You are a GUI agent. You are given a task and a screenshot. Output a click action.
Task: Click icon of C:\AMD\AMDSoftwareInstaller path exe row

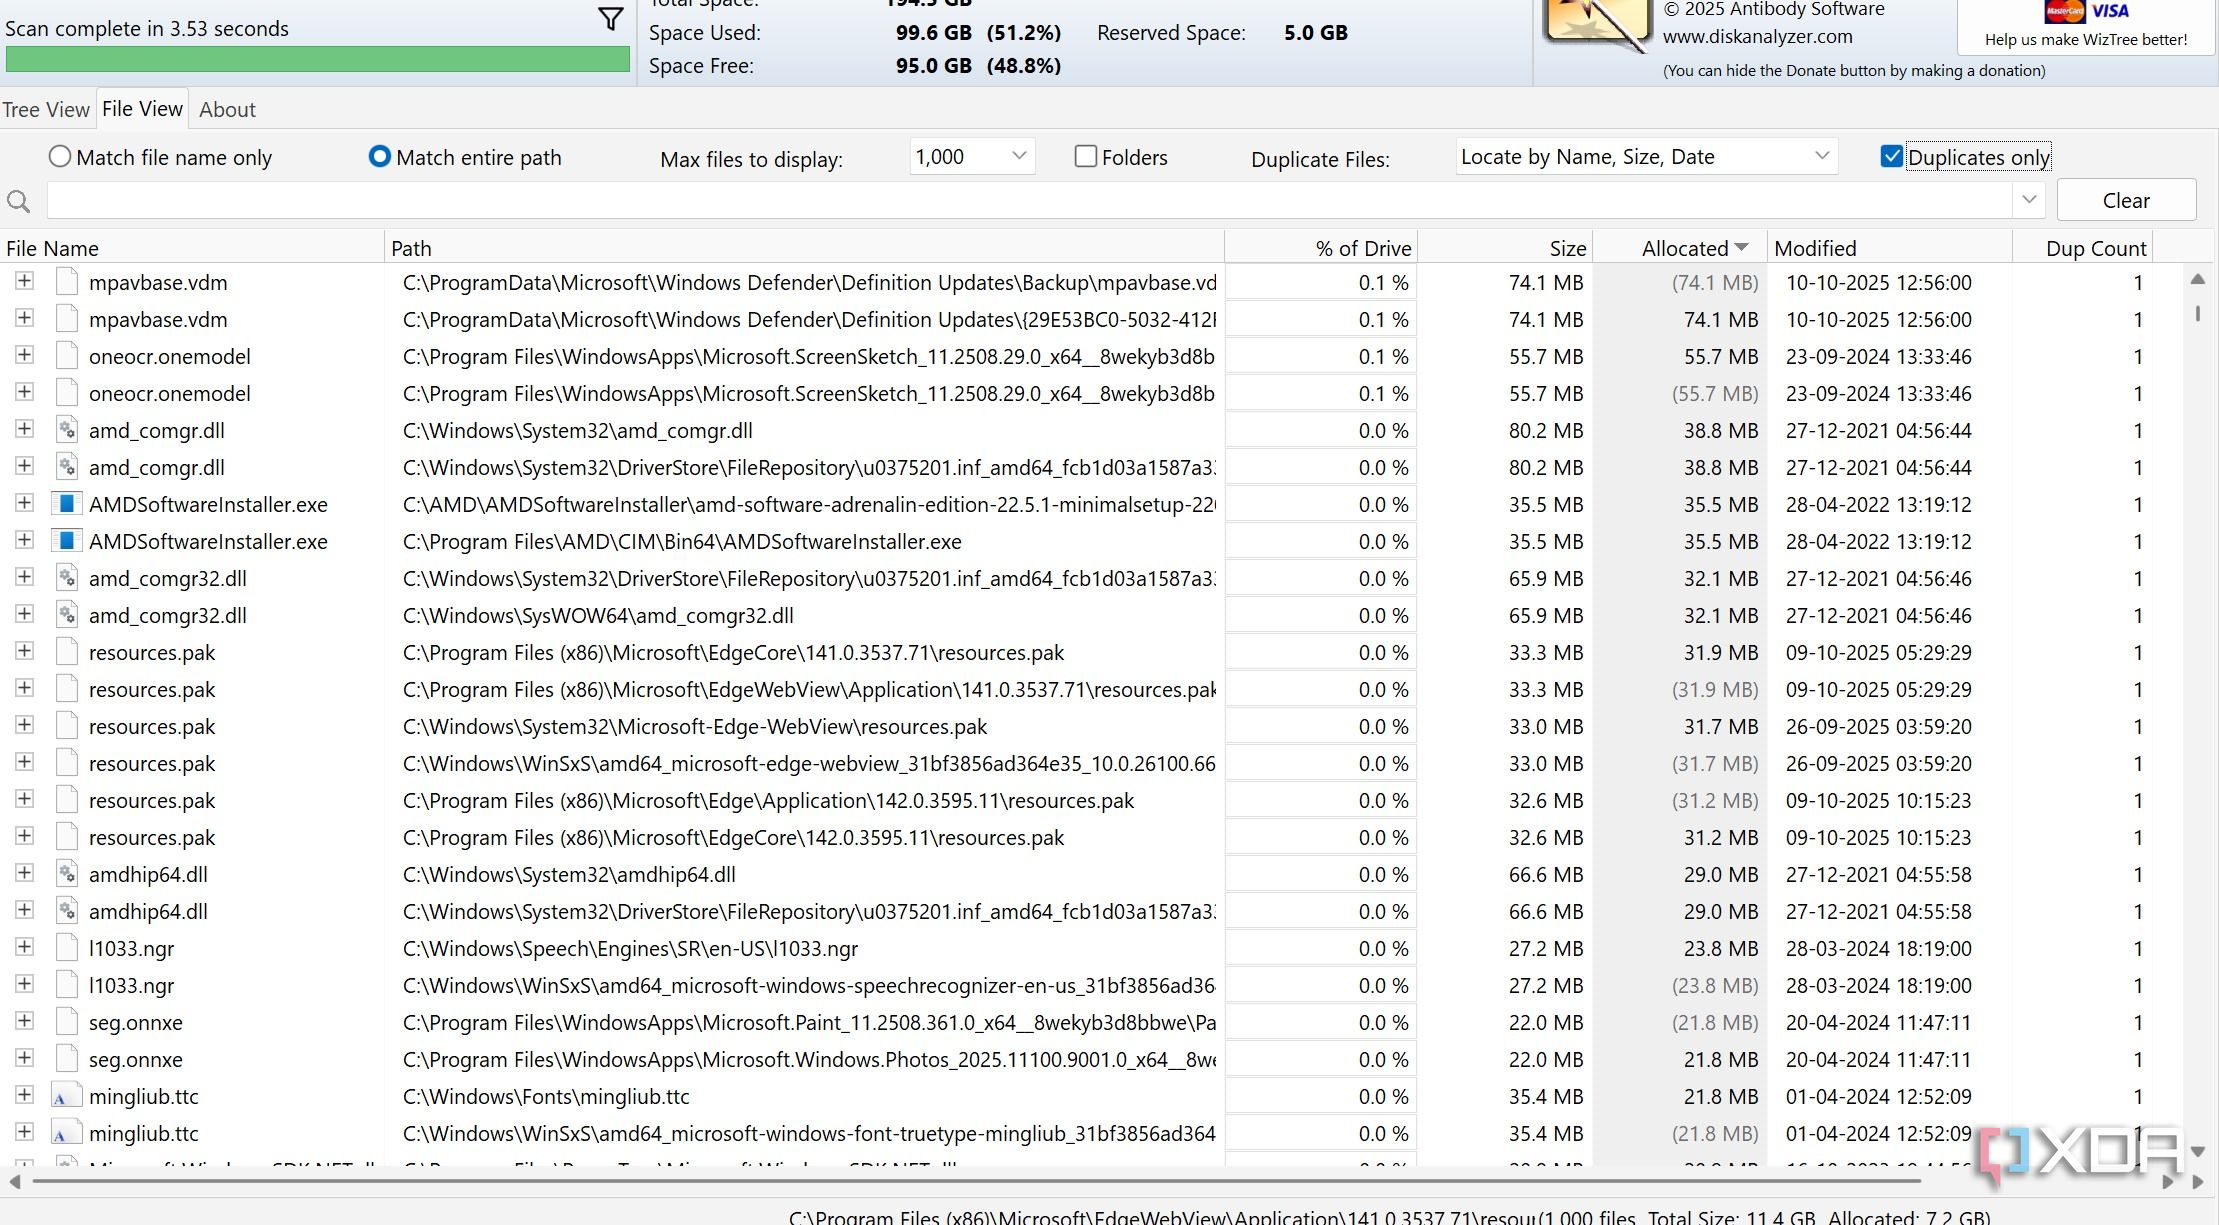pos(66,505)
